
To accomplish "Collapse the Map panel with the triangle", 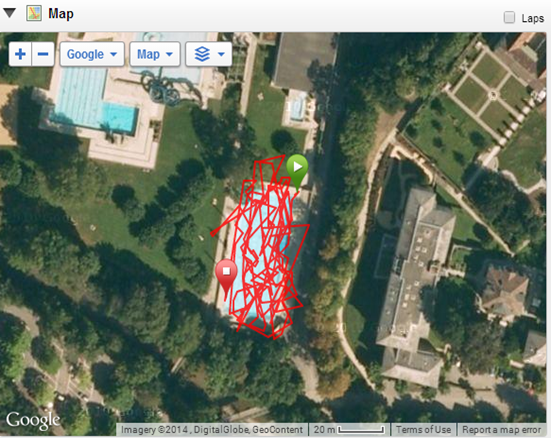I will pyautogui.click(x=9, y=13).
